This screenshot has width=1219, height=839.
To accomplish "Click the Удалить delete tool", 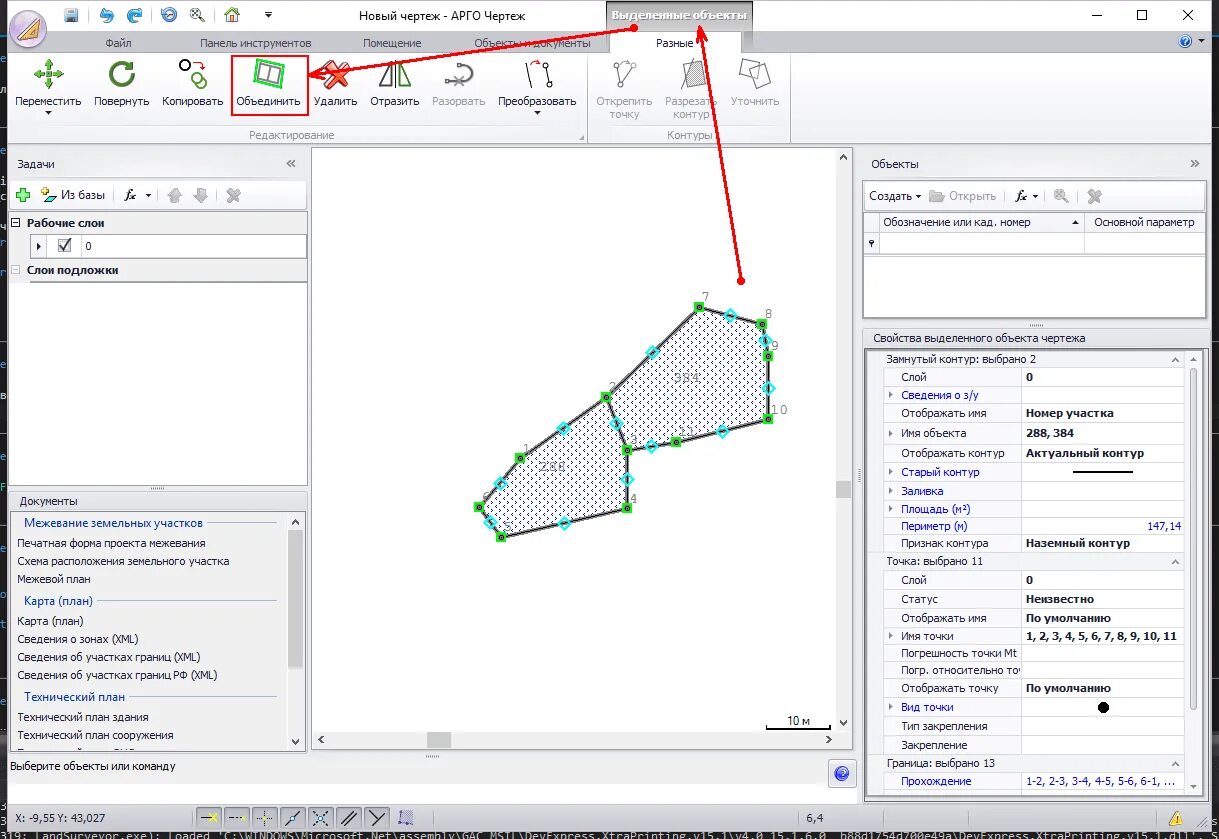I will tap(336, 85).
